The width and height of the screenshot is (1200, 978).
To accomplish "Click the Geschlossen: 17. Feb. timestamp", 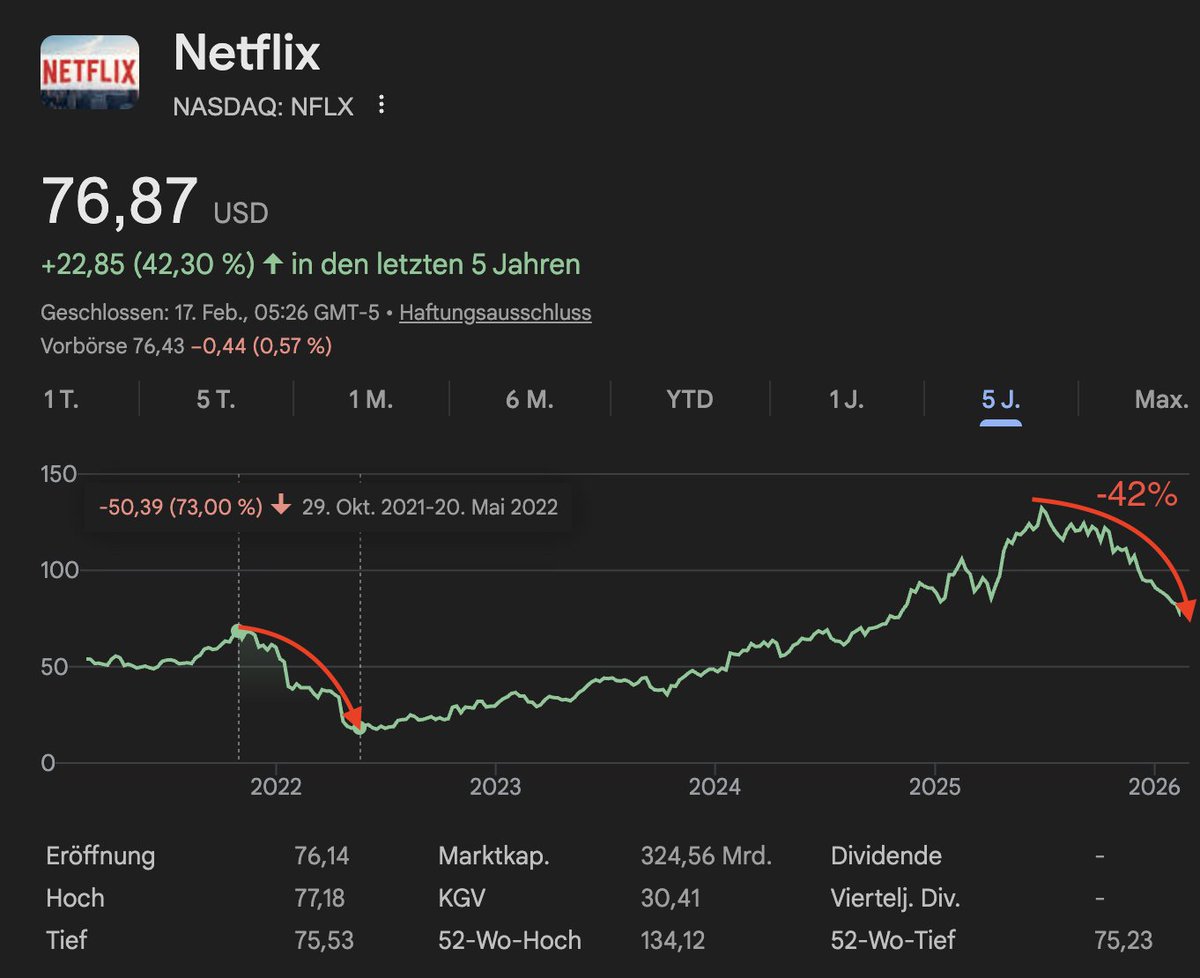I will point(209,313).
